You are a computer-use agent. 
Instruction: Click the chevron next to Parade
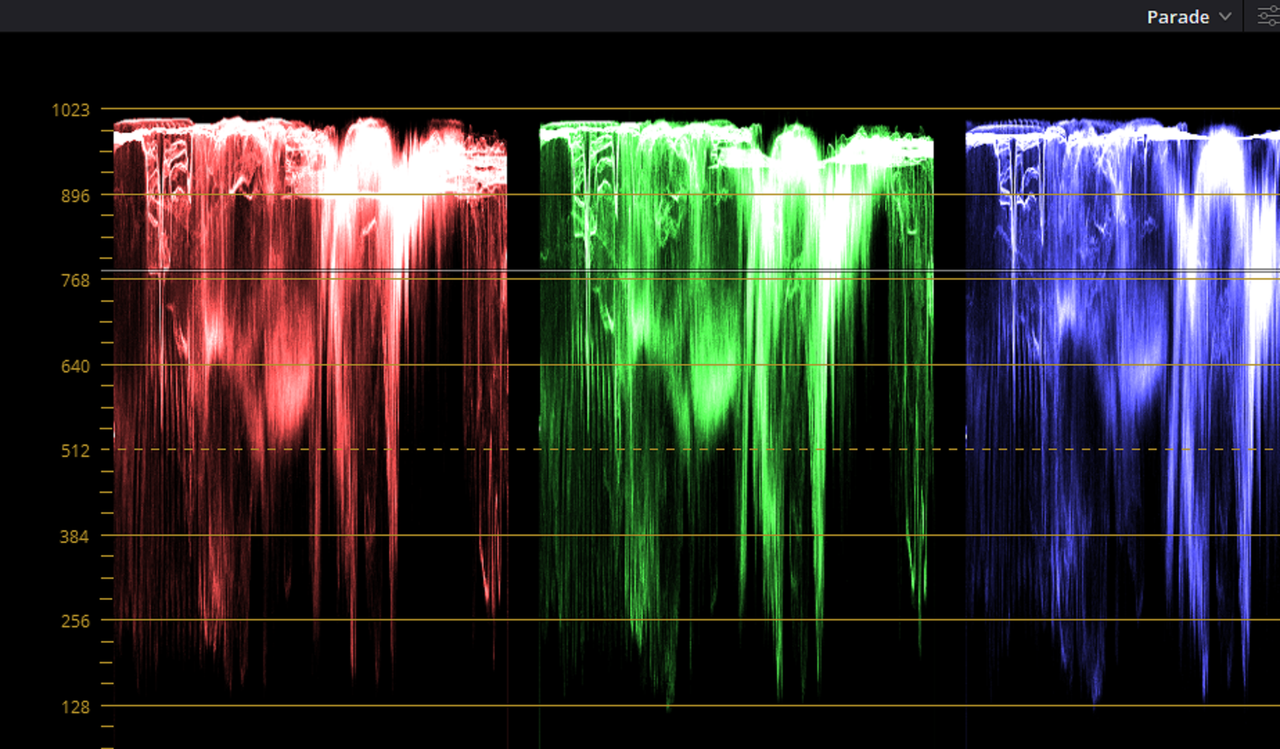(x=1226, y=17)
